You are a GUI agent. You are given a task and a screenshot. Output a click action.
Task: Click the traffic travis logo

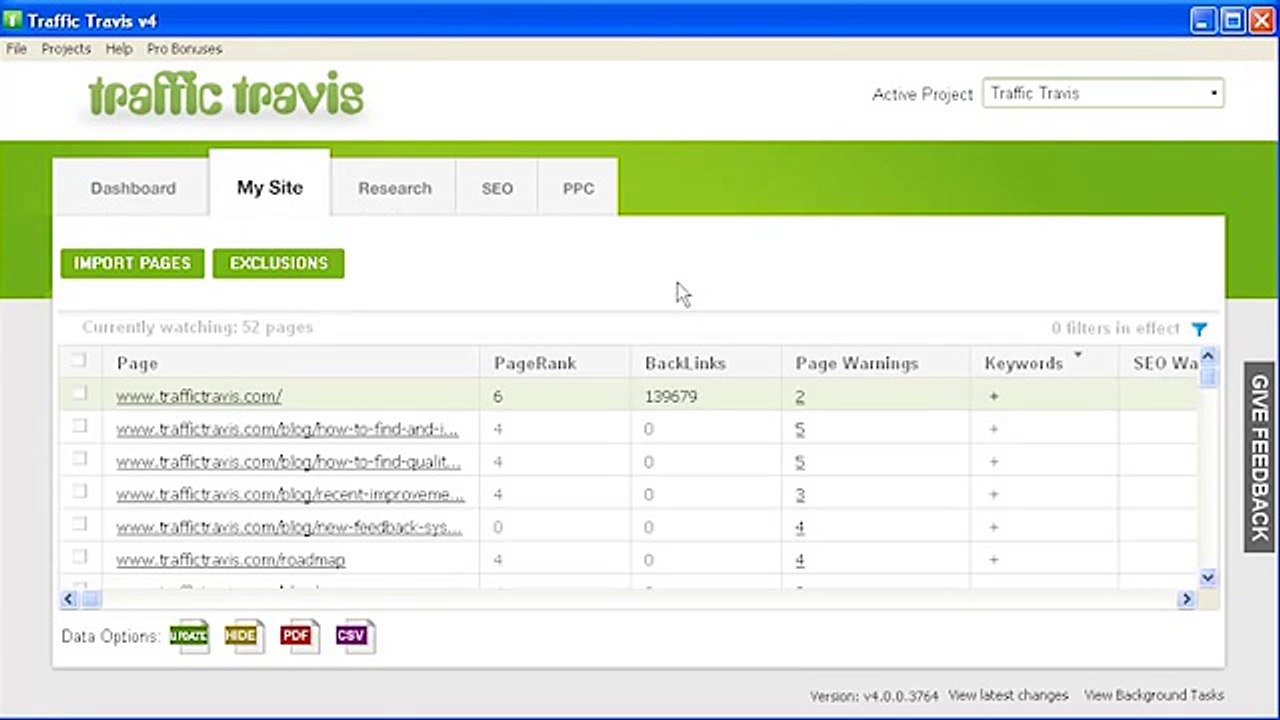coord(226,96)
